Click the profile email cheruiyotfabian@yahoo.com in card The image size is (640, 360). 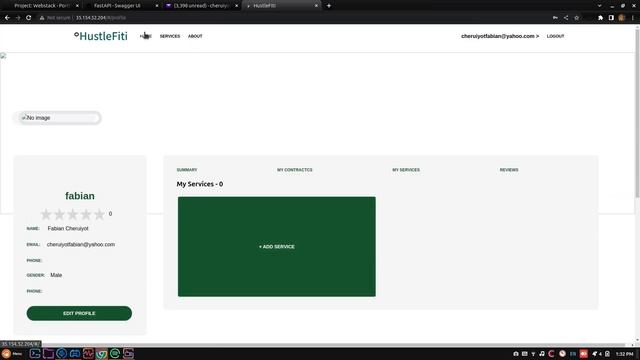click(81, 244)
